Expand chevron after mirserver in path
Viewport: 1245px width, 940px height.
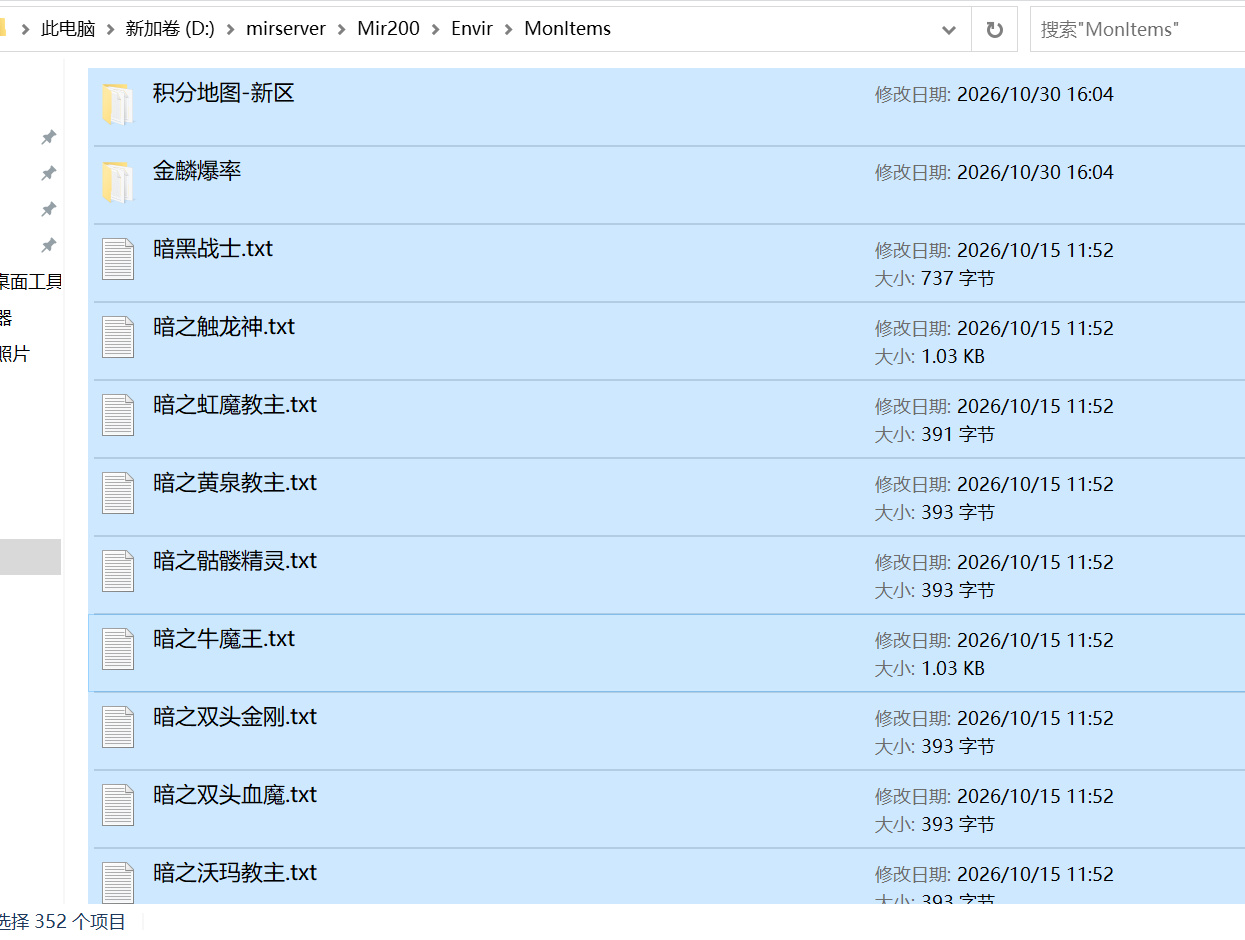click(x=342, y=29)
